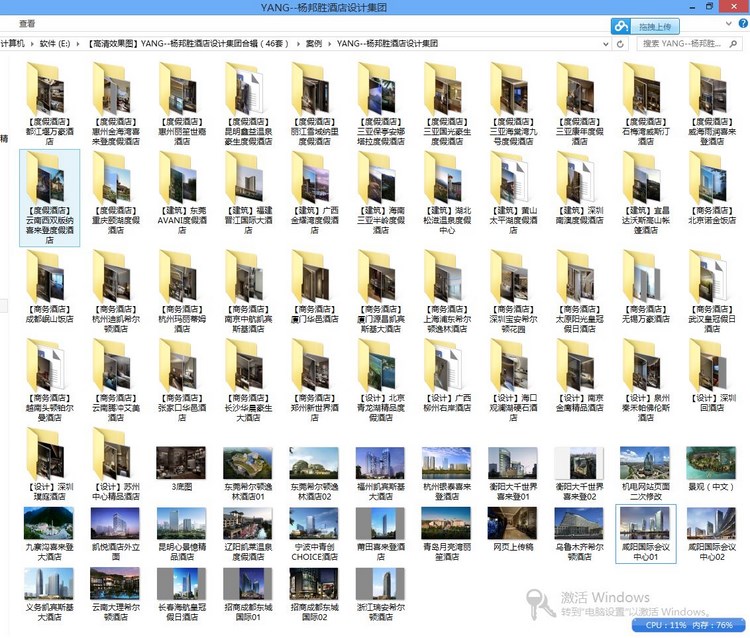The width and height of the screenshot is (750, 638).
Task: Expand subfolders after 合辑（46套） breadcrumb
Action: [x=298, y=44]
